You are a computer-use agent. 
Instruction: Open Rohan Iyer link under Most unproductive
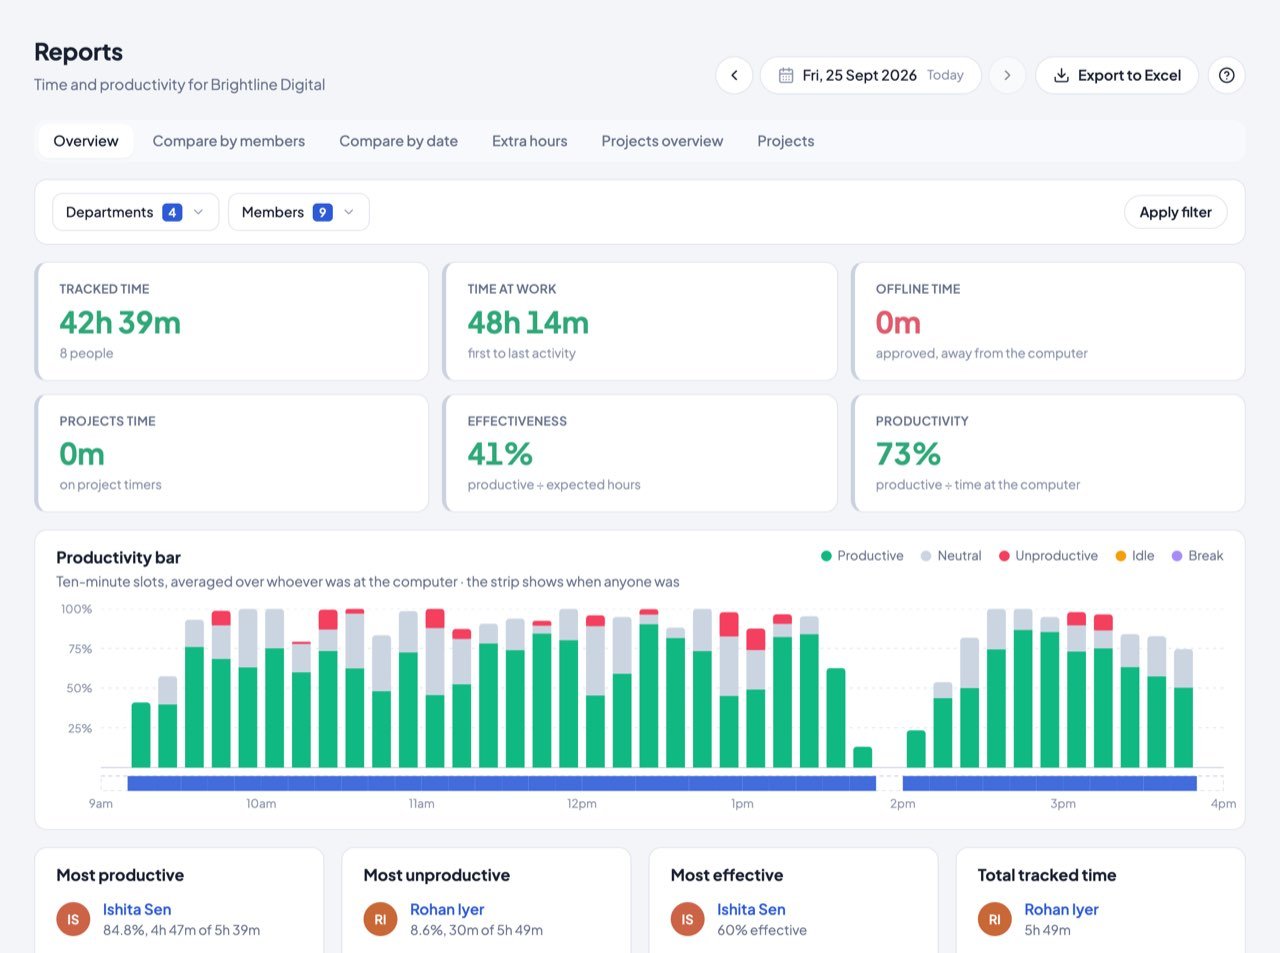(x=447, y=909)
